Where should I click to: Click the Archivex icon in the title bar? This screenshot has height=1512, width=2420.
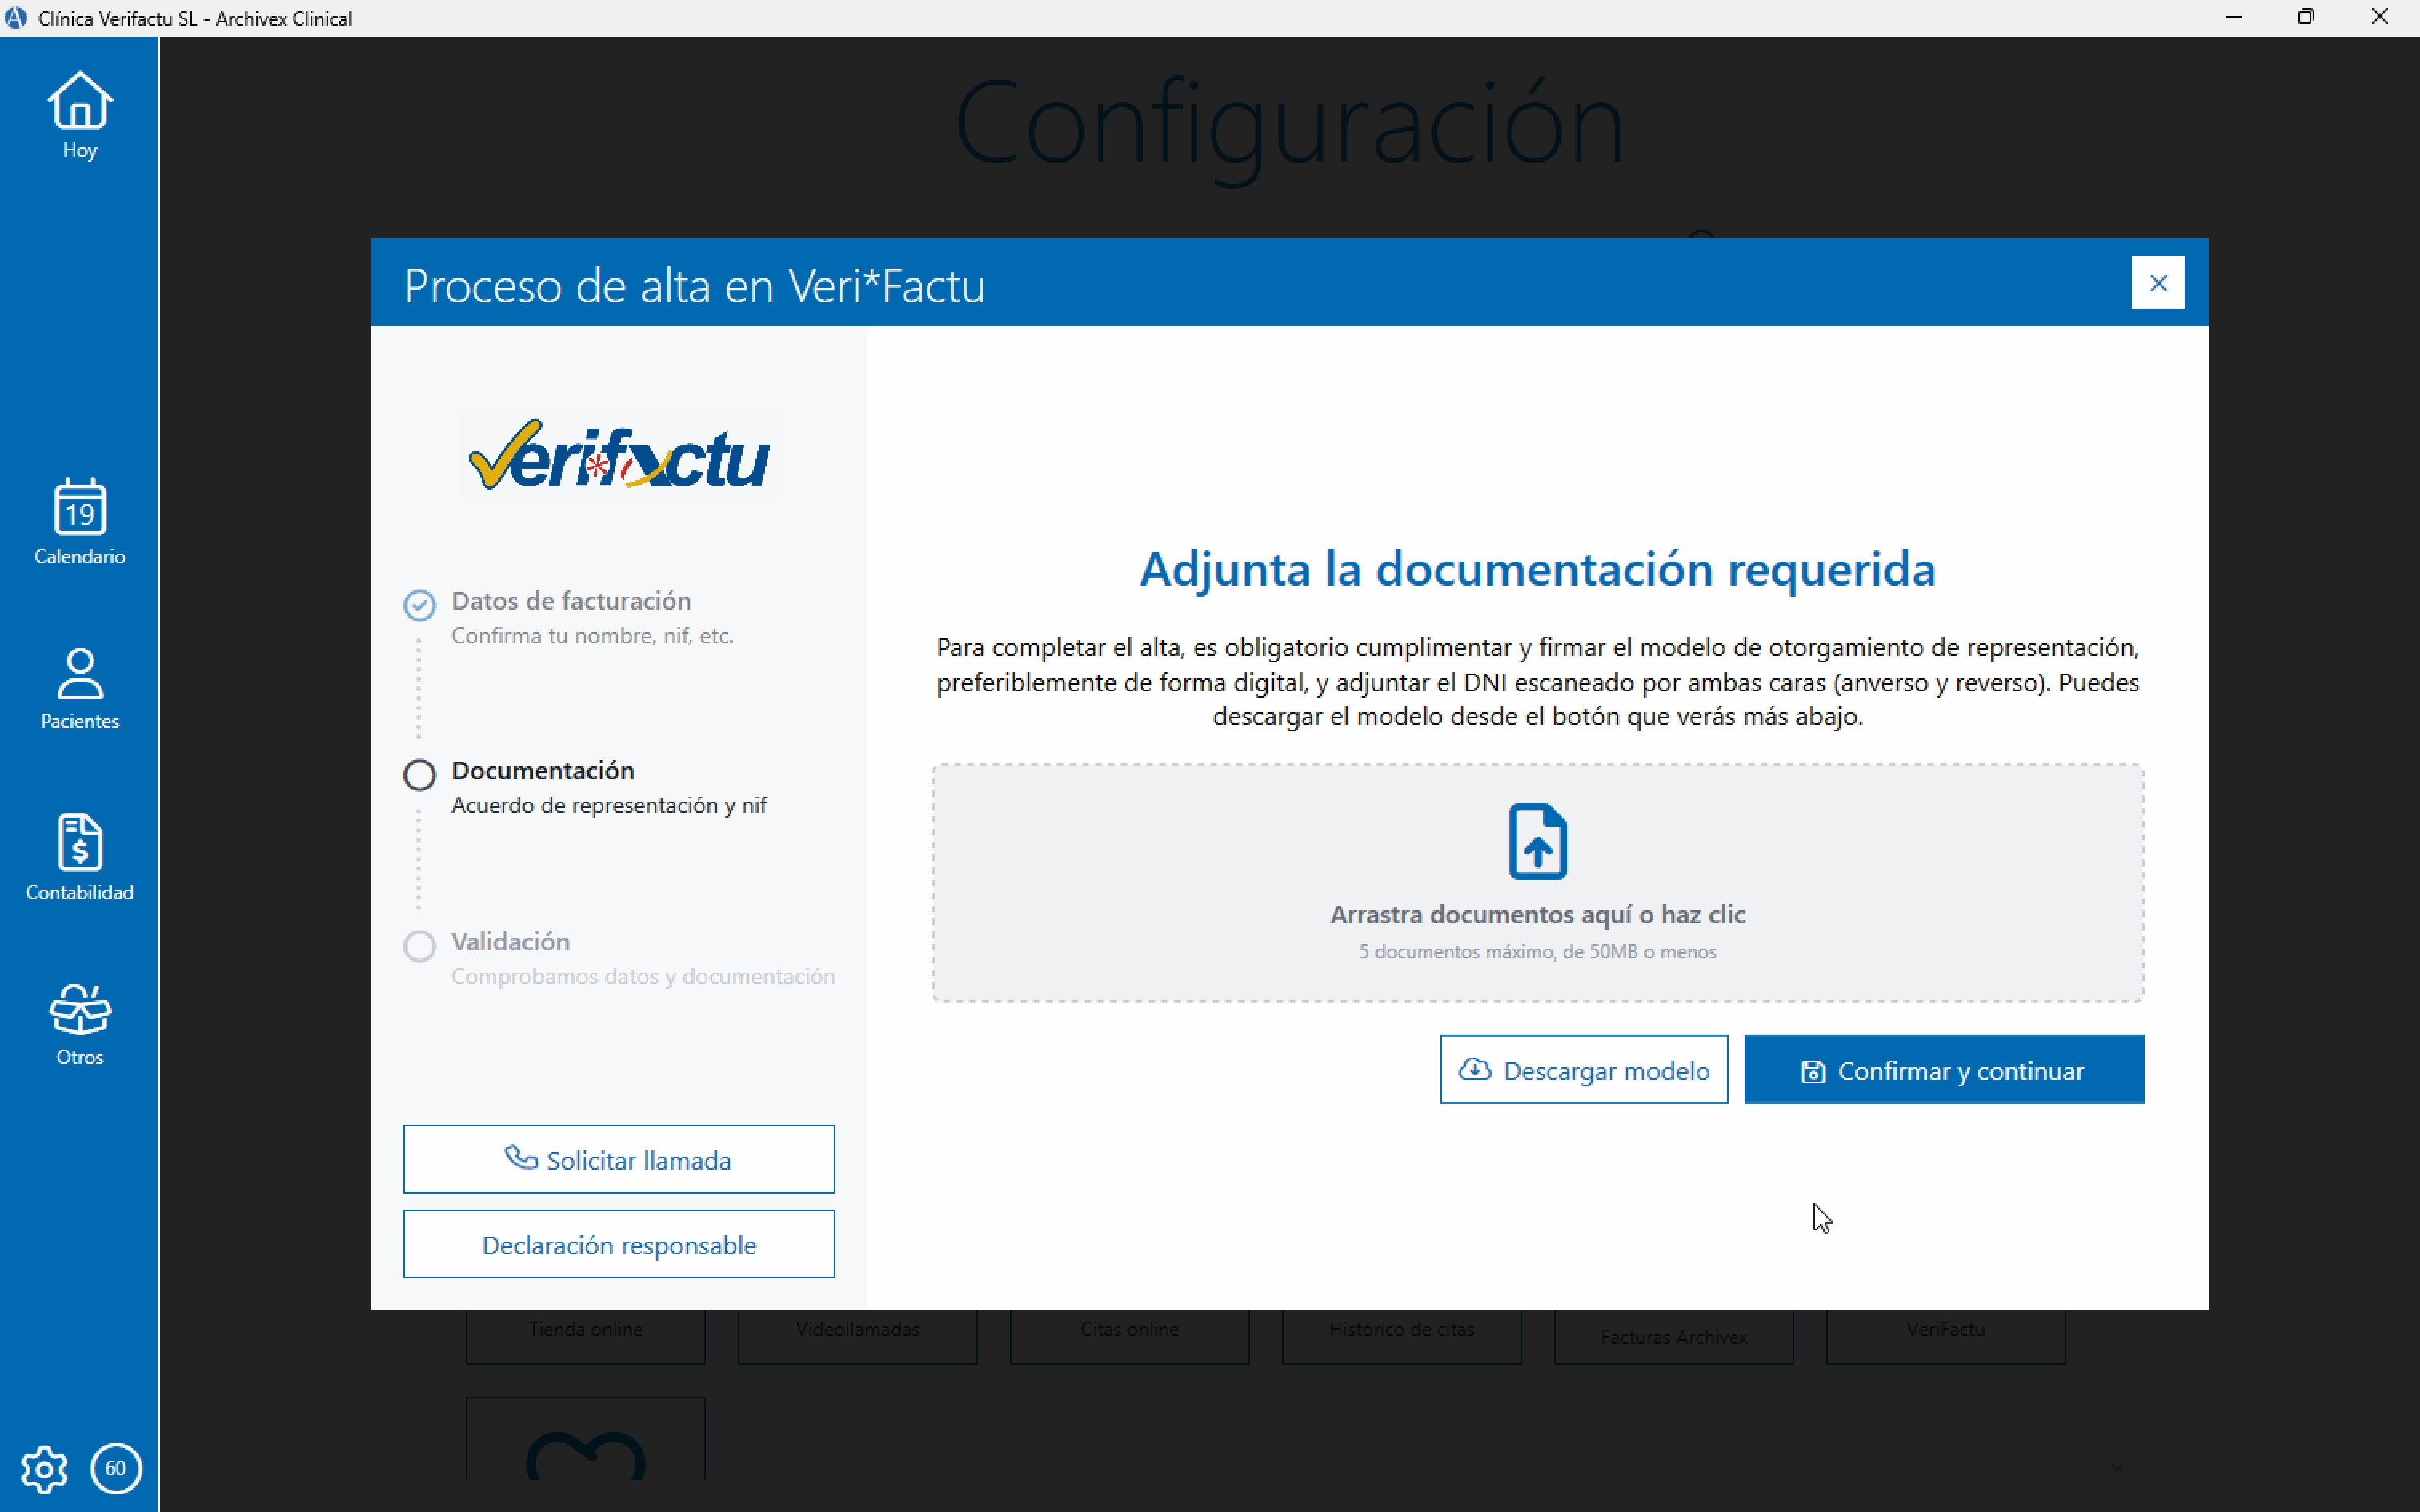[16, 16]
